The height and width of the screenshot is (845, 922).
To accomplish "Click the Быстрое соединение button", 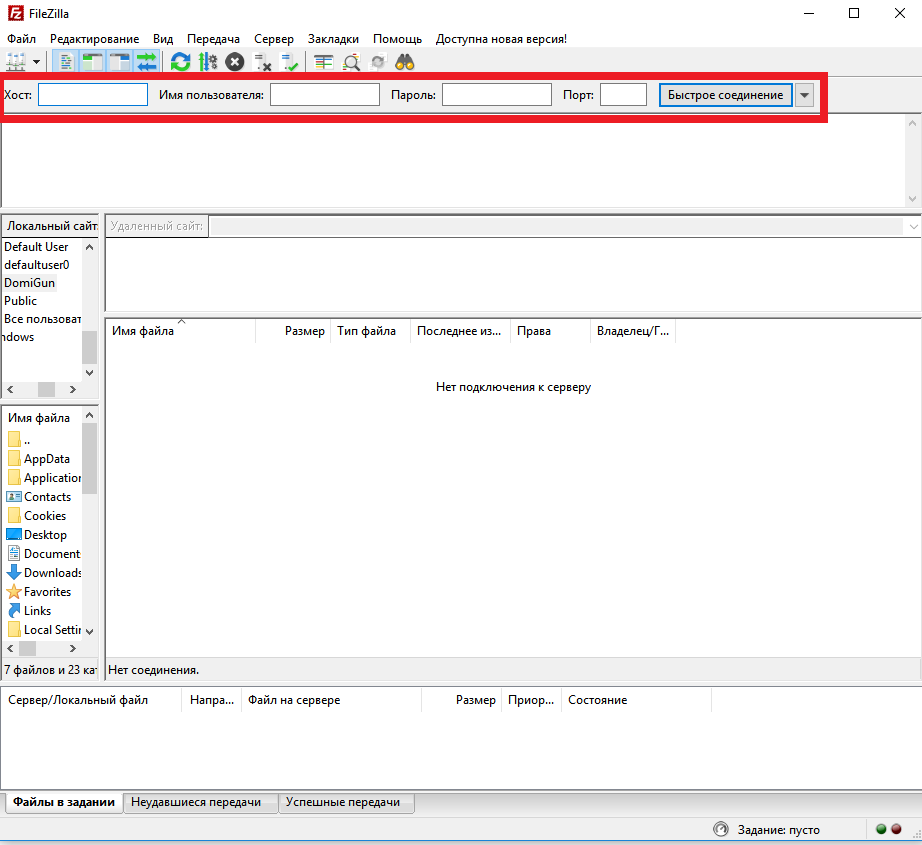I will [x=726, y=95].
